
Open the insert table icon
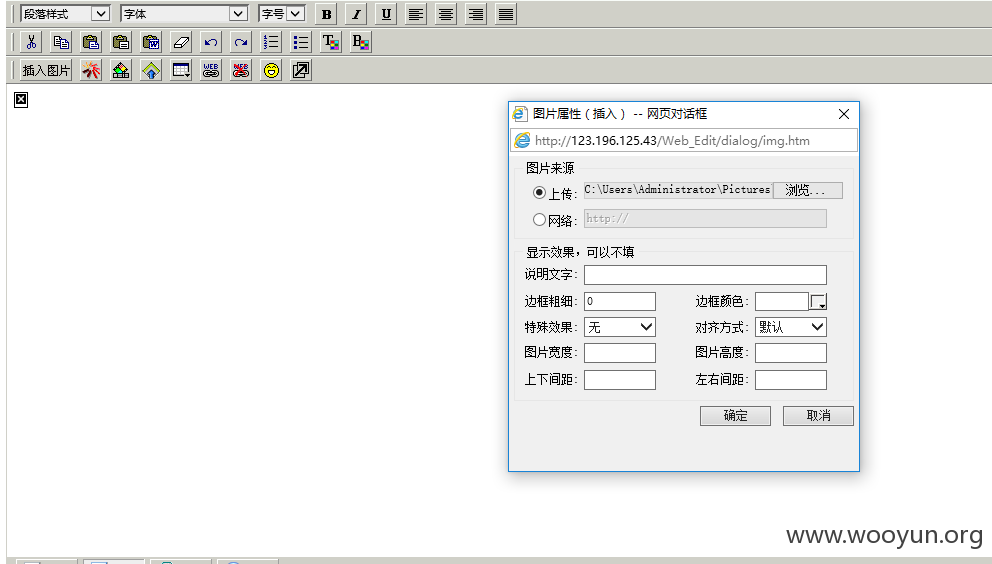(181, 70)
